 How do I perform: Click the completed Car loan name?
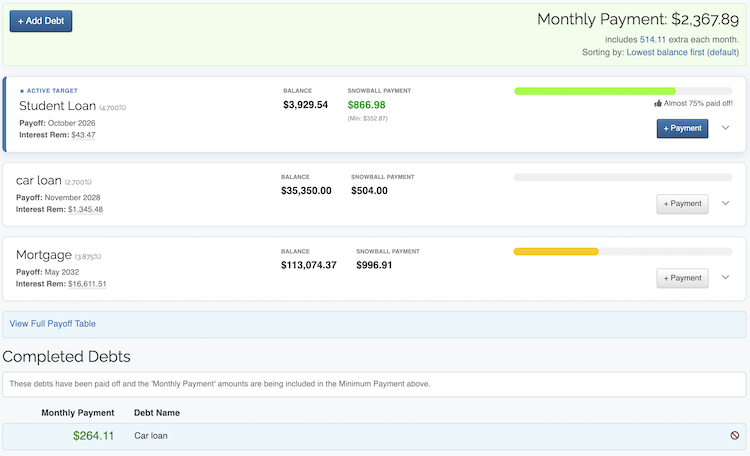[151, 436]
